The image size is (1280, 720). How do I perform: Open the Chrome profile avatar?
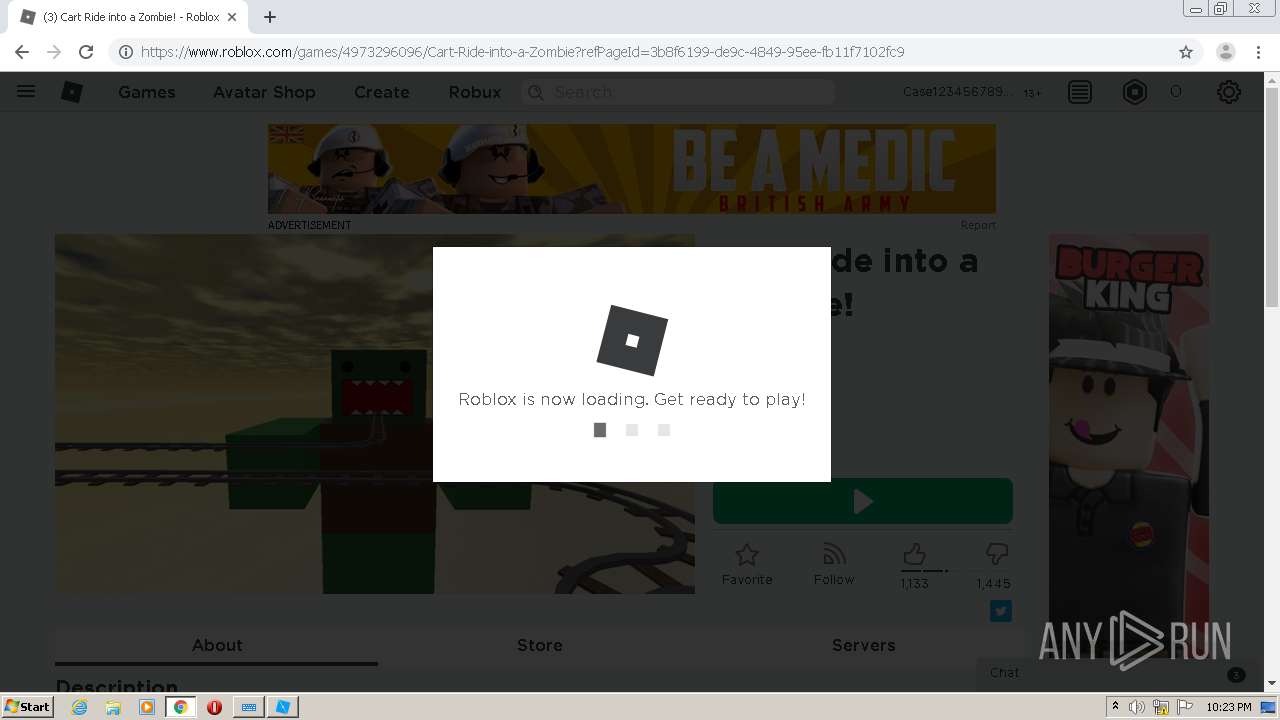(1226, 52)
